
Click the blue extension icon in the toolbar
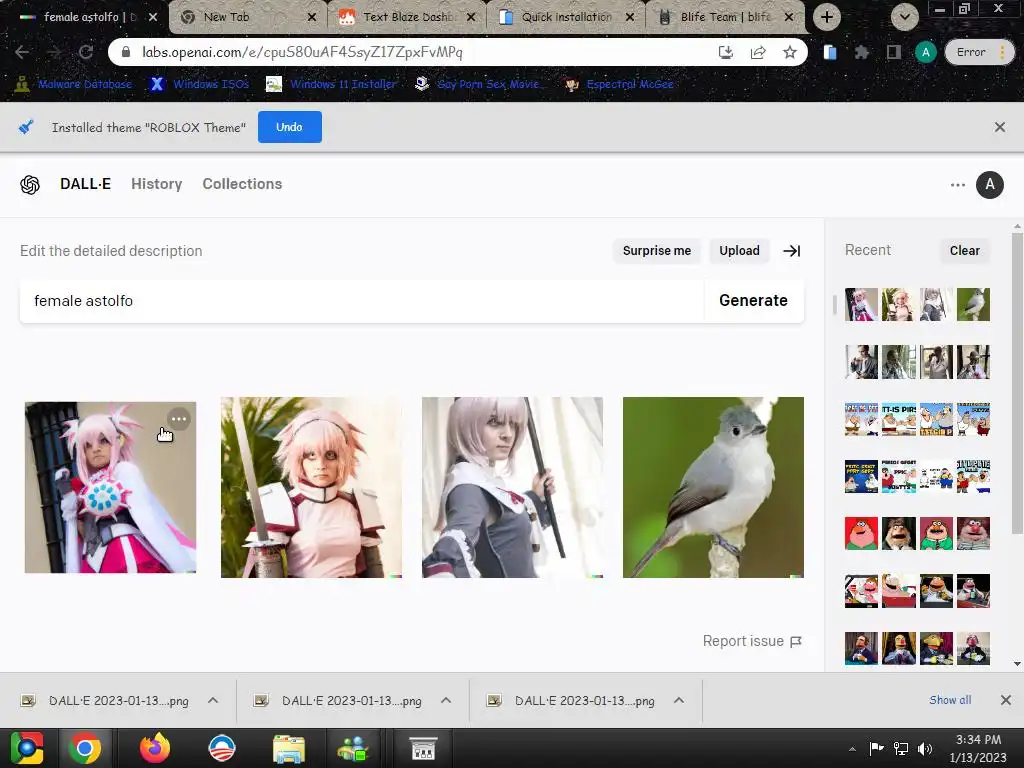829,52
